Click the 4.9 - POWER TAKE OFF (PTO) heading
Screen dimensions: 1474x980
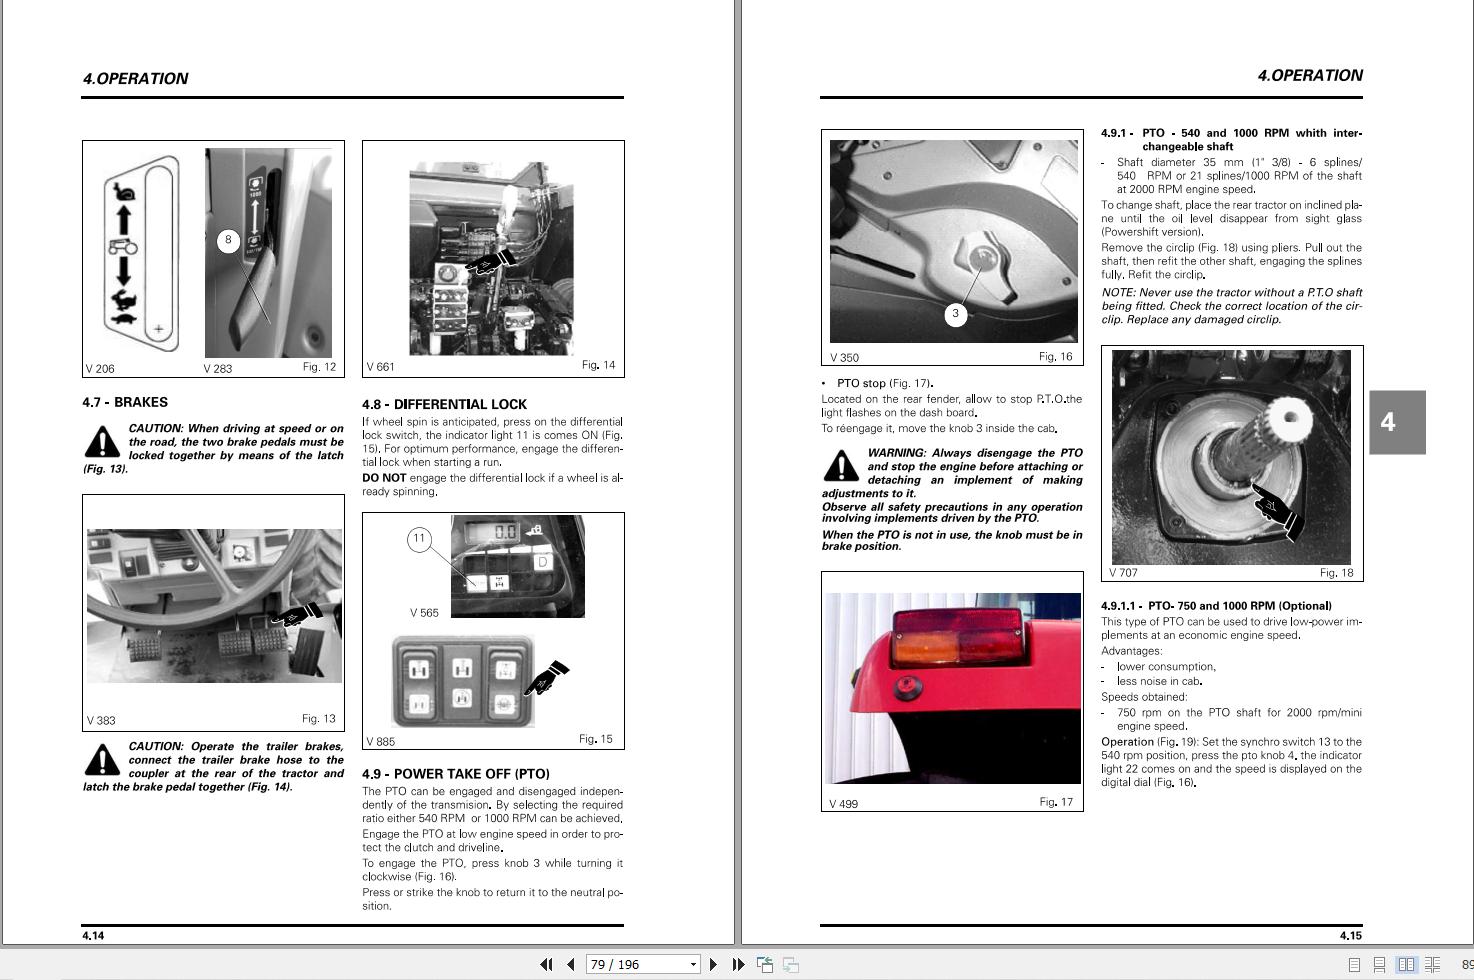456,774
